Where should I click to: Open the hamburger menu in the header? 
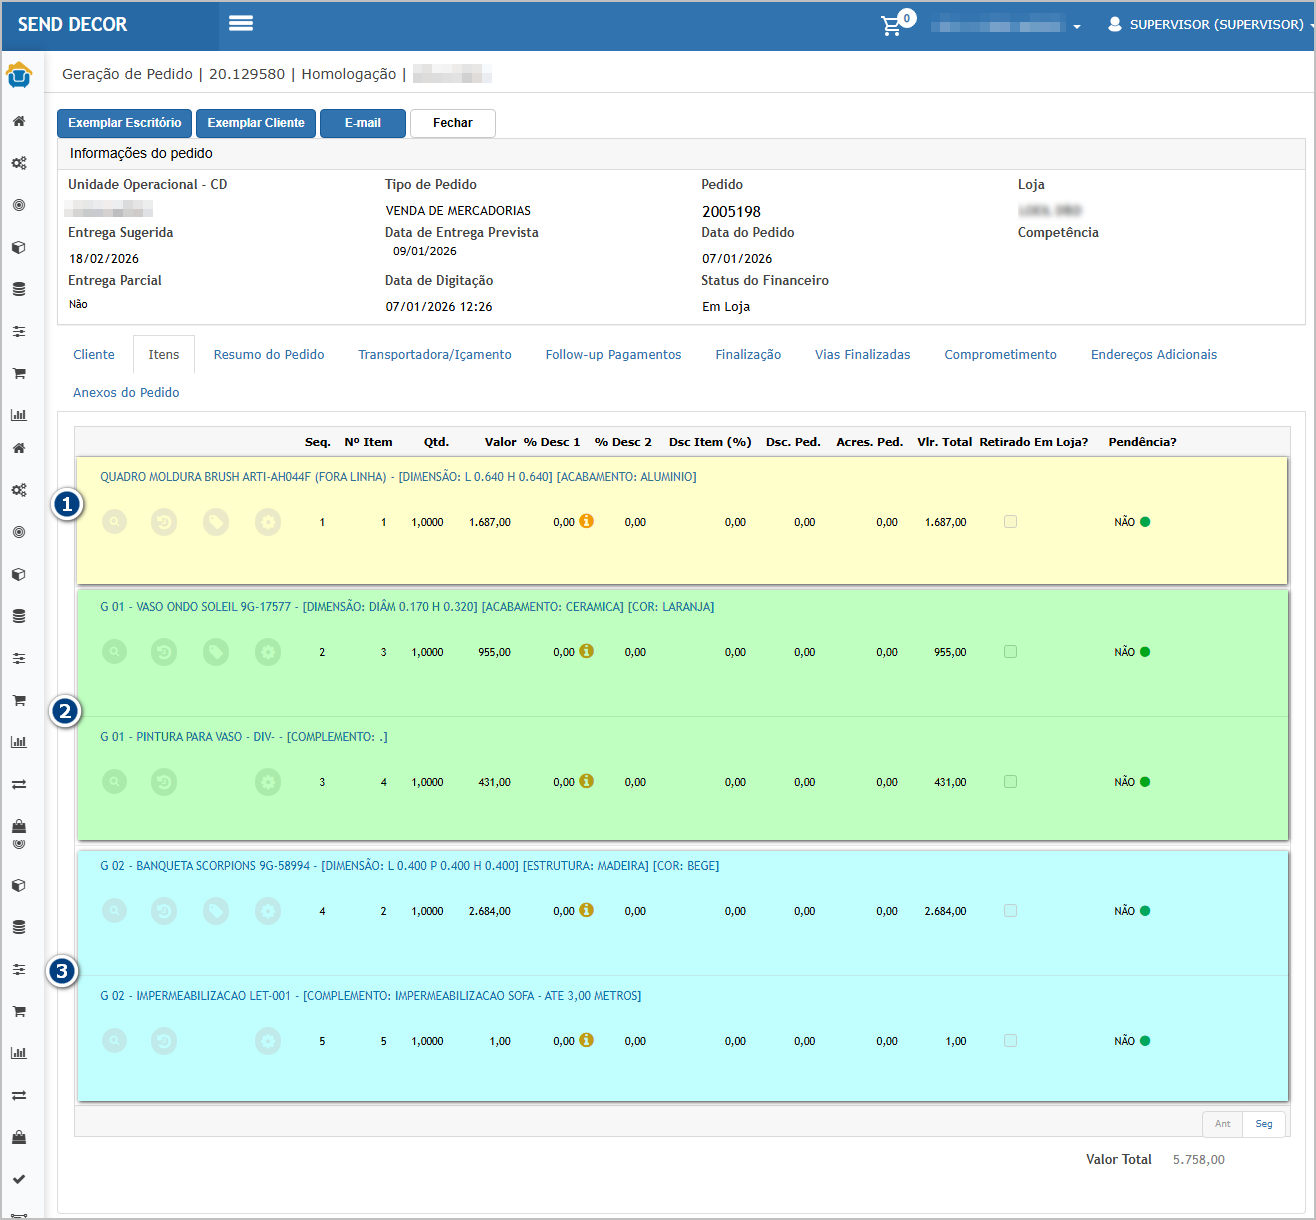241,23
